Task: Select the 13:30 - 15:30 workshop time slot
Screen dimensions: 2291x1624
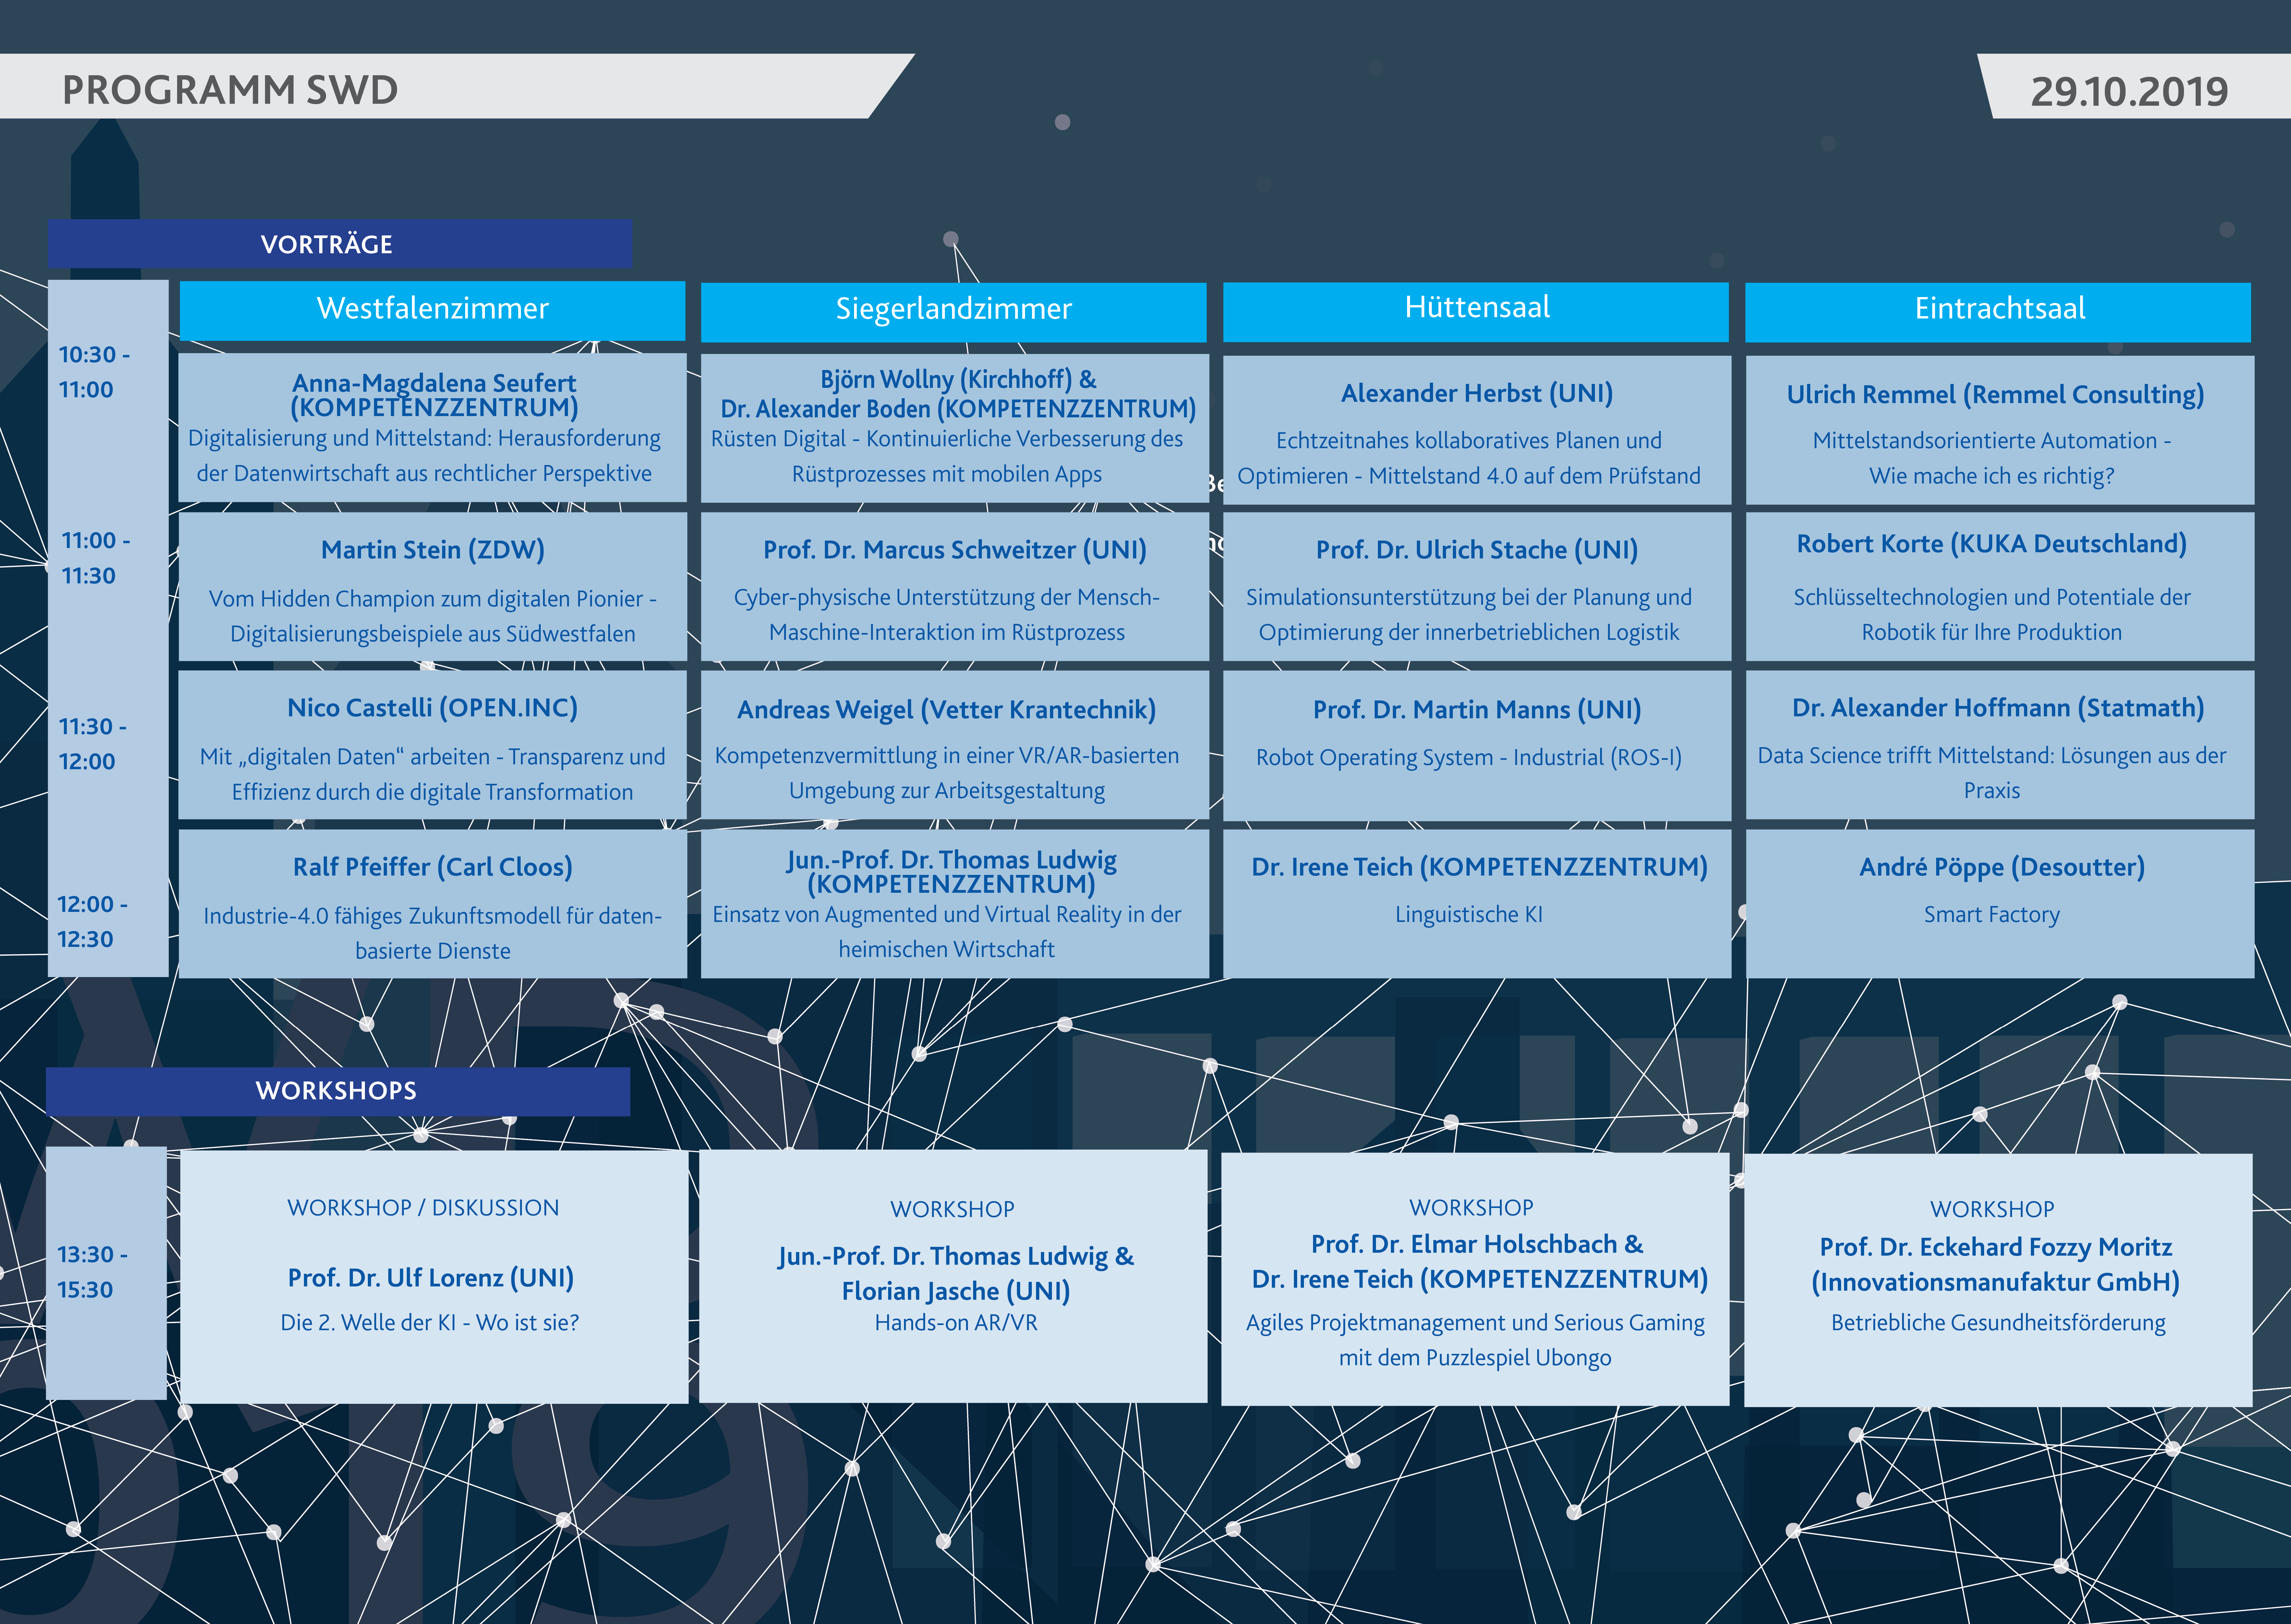Action: 92,1272
